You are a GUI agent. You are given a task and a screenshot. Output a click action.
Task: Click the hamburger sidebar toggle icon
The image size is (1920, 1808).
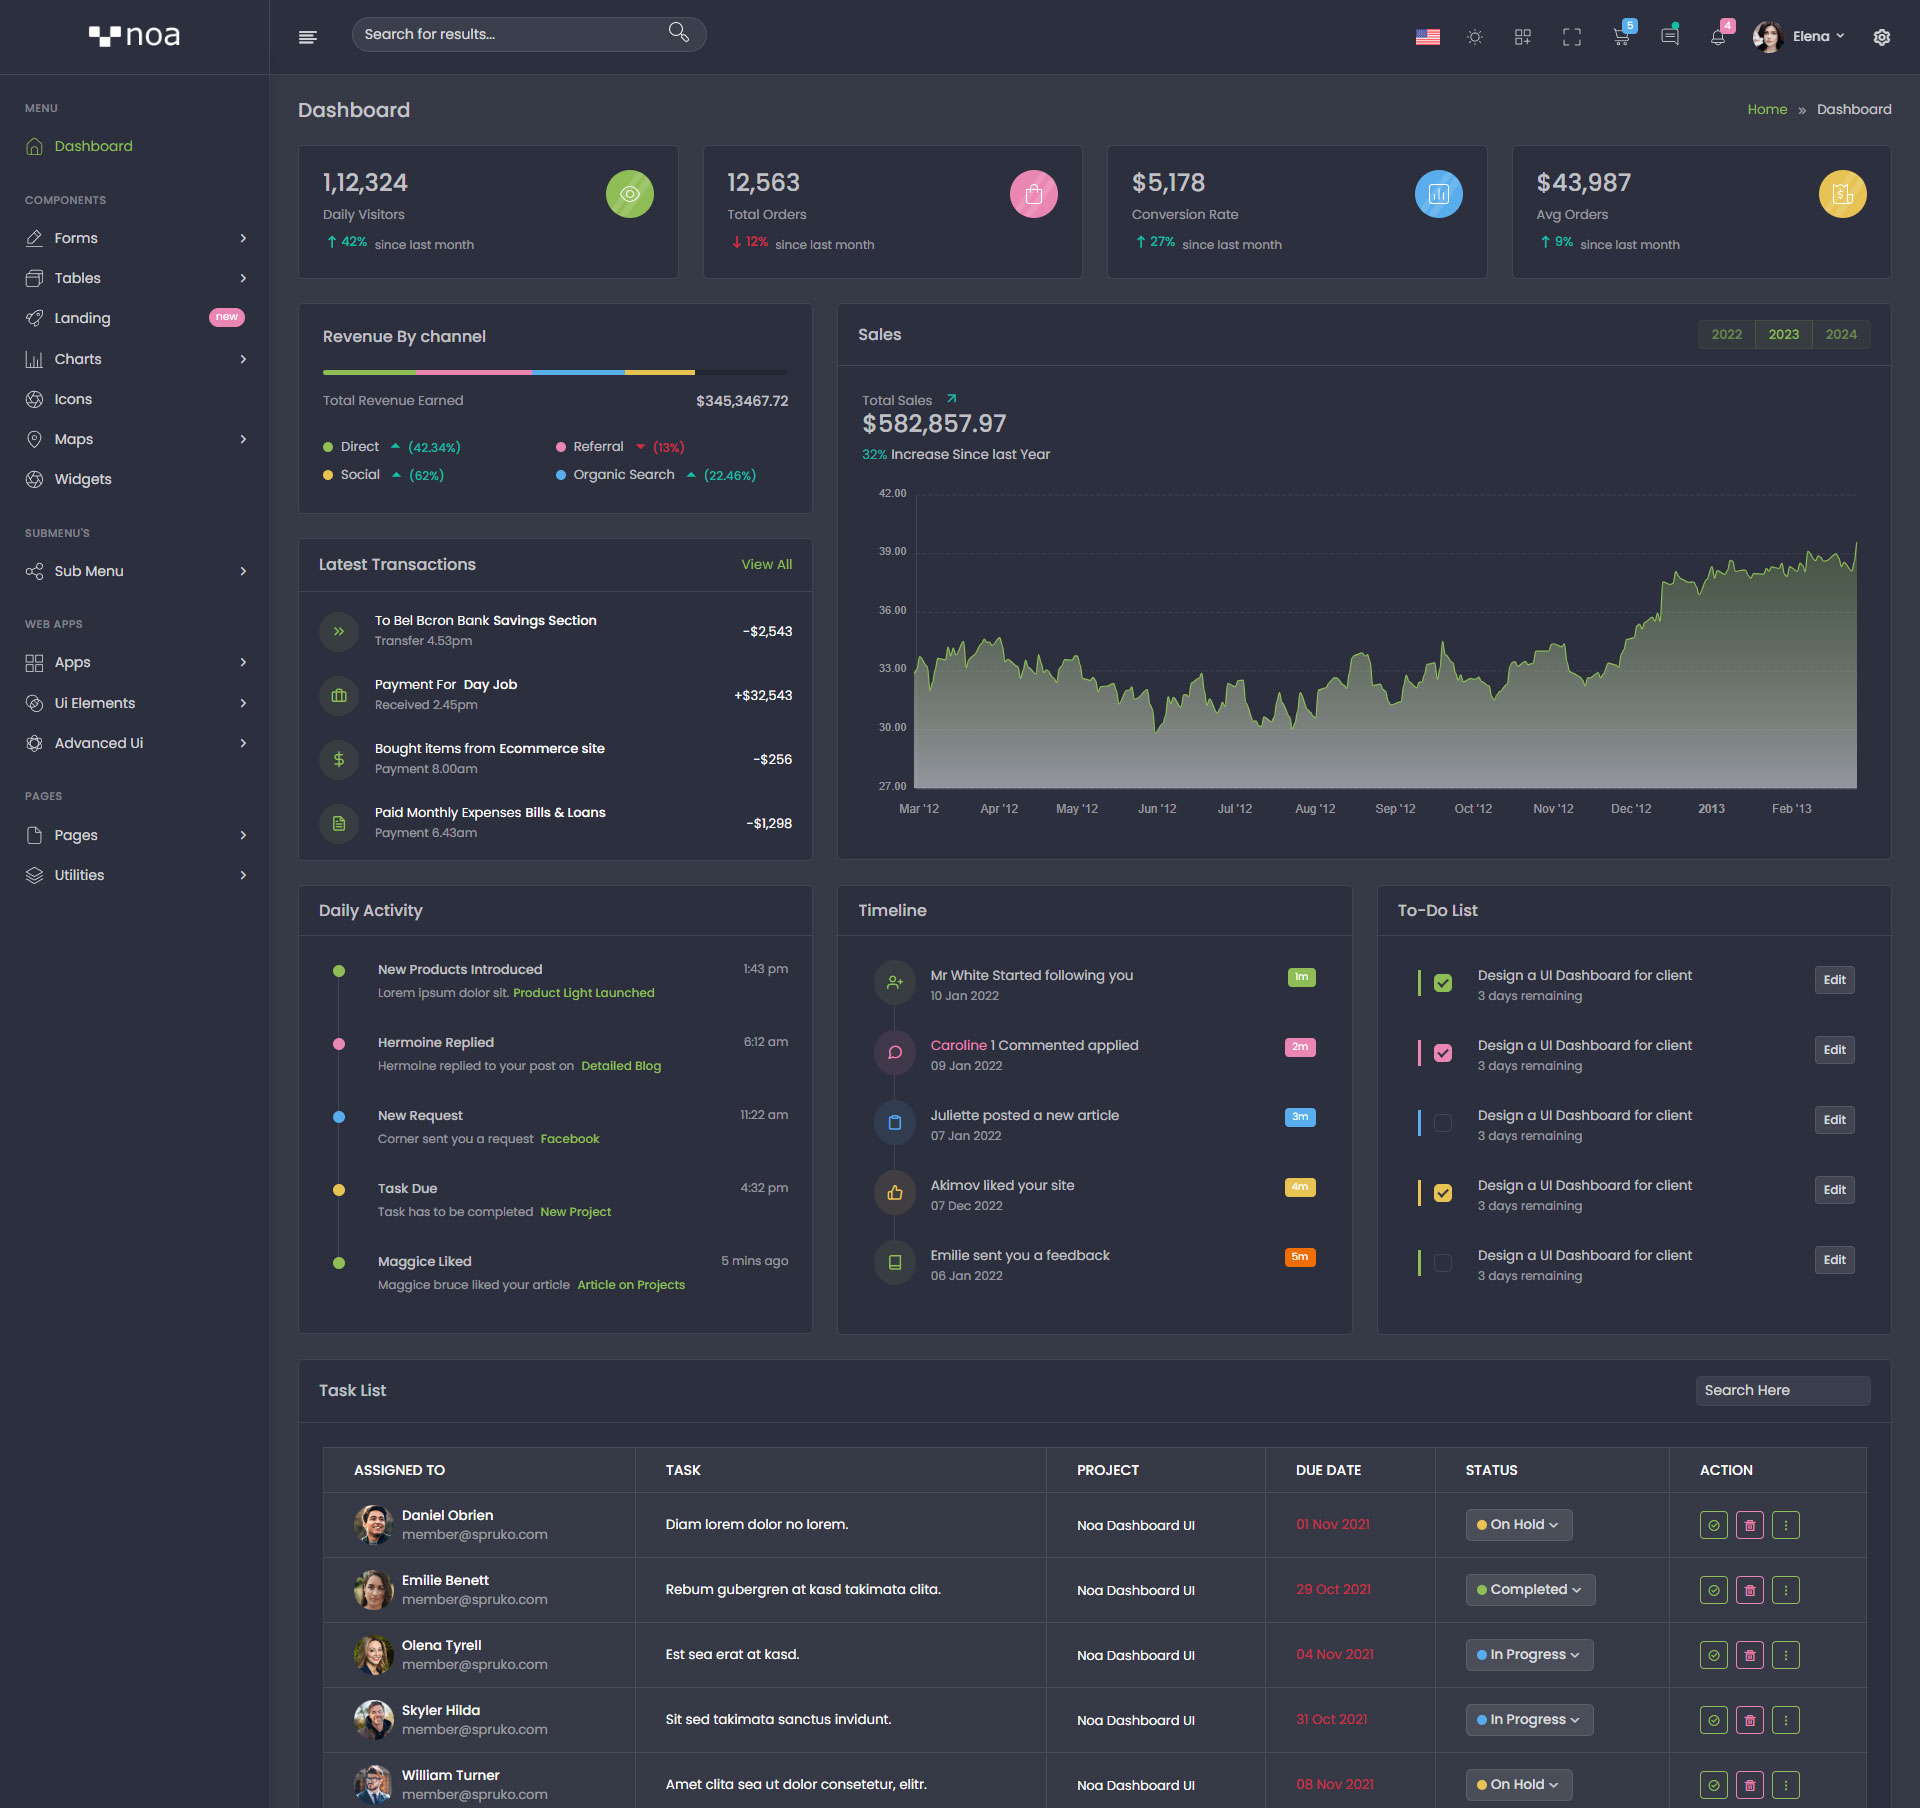click(x=308, y=37)
